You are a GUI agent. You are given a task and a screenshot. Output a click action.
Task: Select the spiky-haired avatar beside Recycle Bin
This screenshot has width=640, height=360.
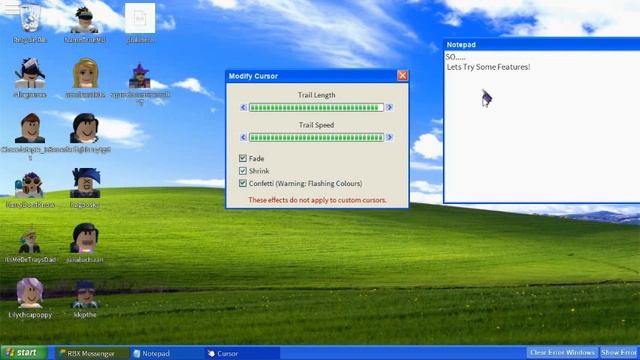coord(84,20)
